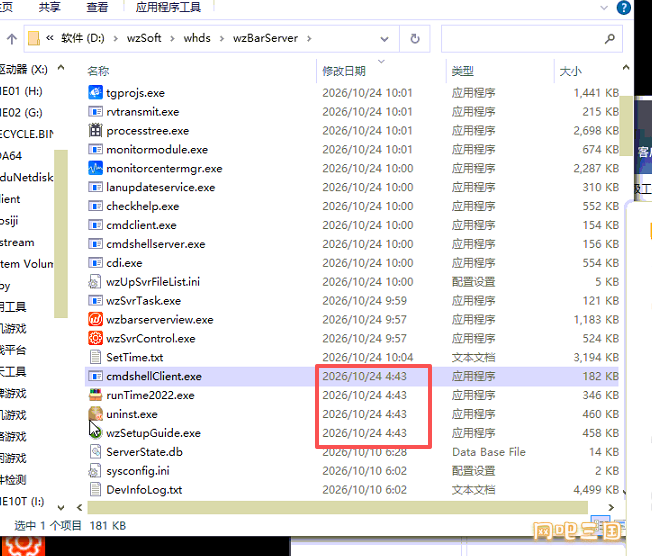Open the address bar history dropdown
Screen dimensions: 652x556
coord(384,39)
